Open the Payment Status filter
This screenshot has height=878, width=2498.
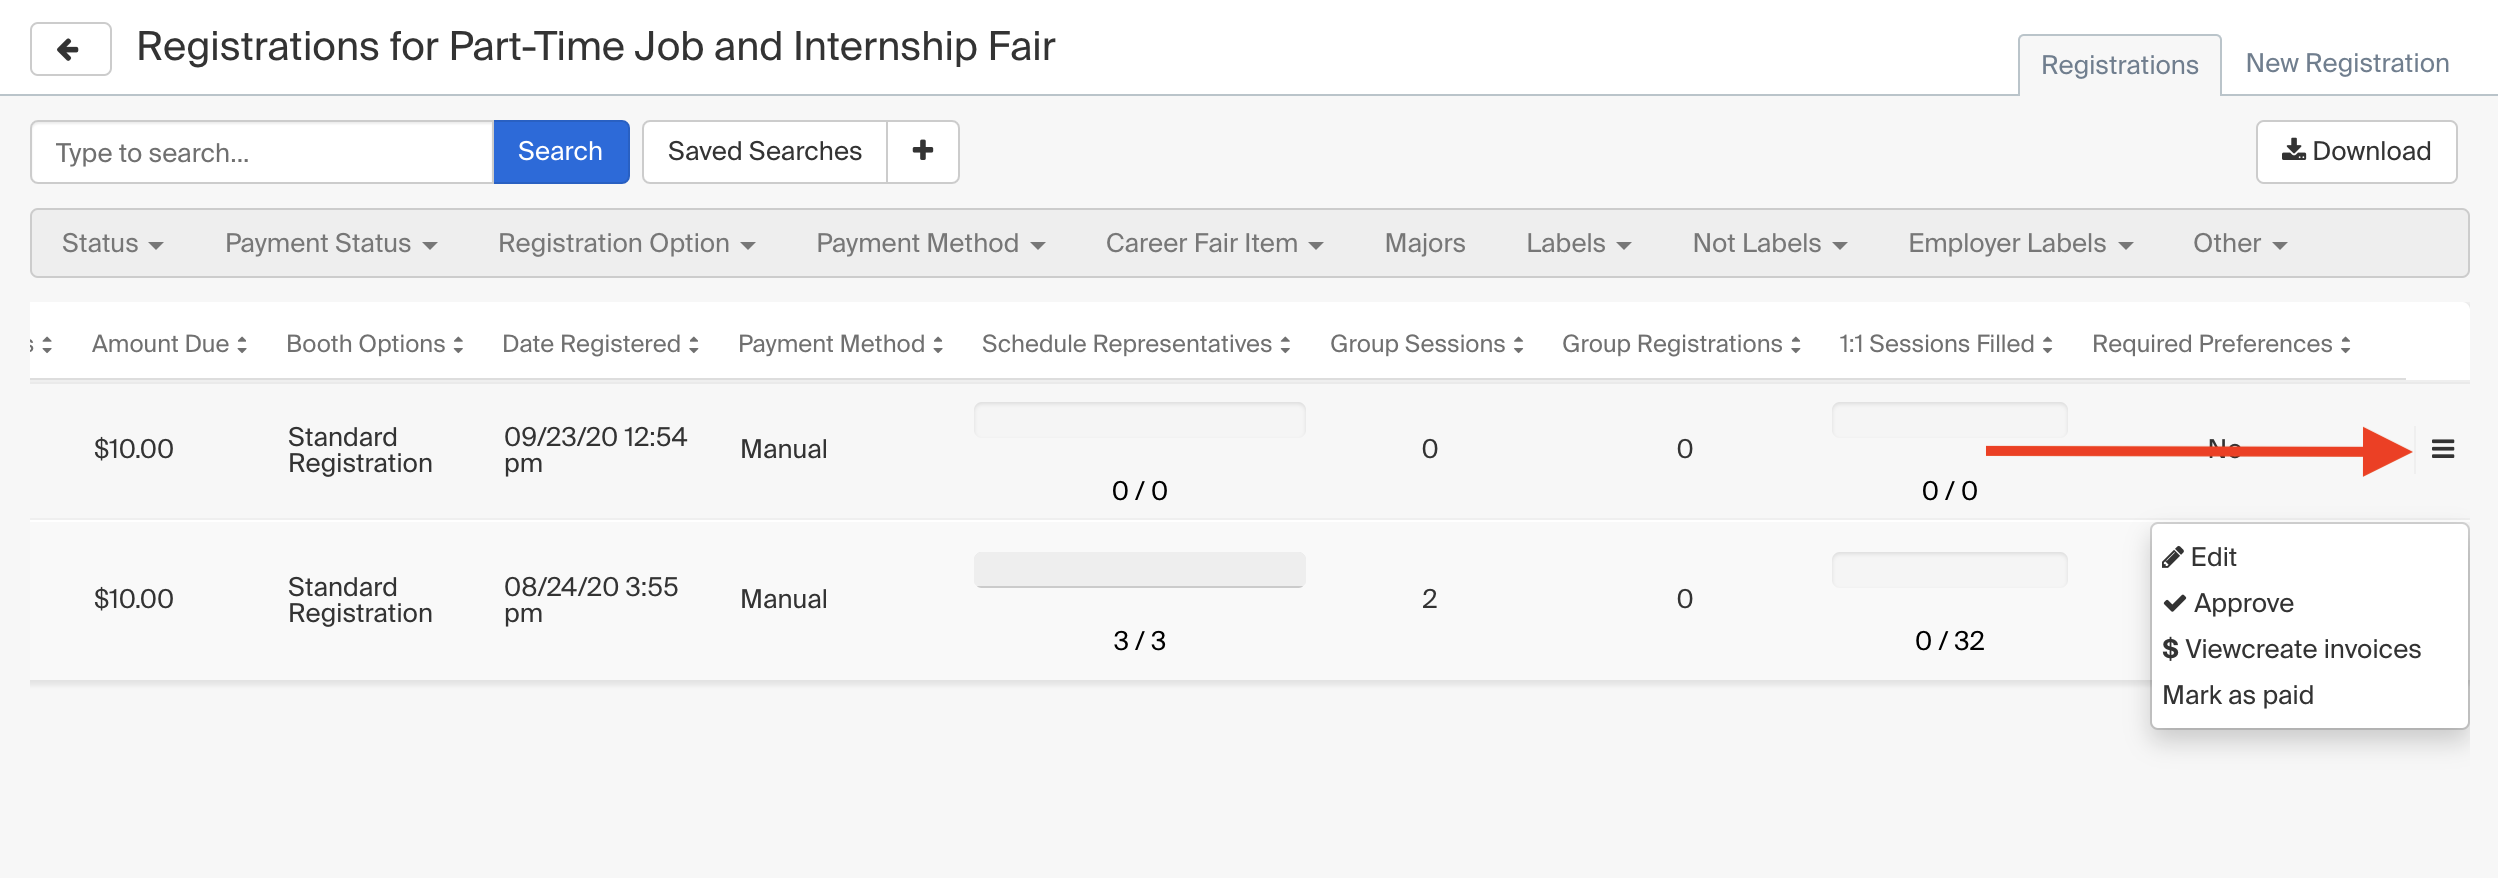[331, 243]
